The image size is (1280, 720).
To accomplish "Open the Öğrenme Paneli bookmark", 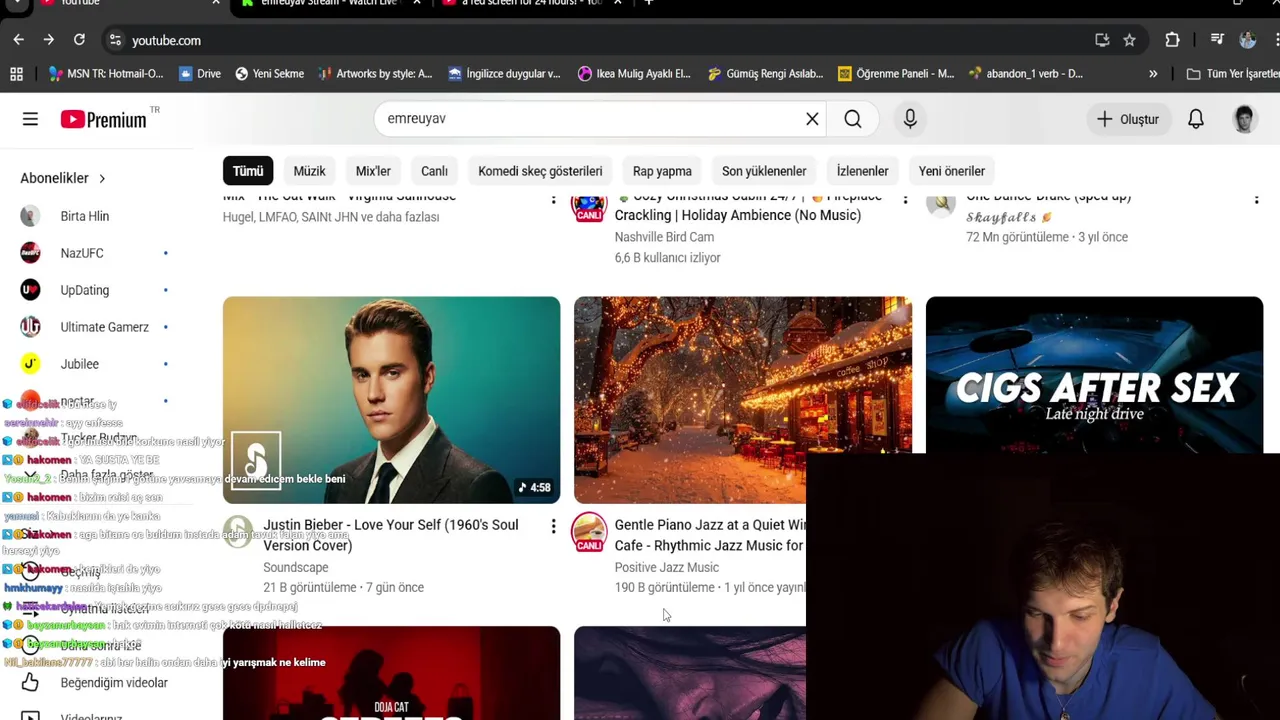I will 896,73.
